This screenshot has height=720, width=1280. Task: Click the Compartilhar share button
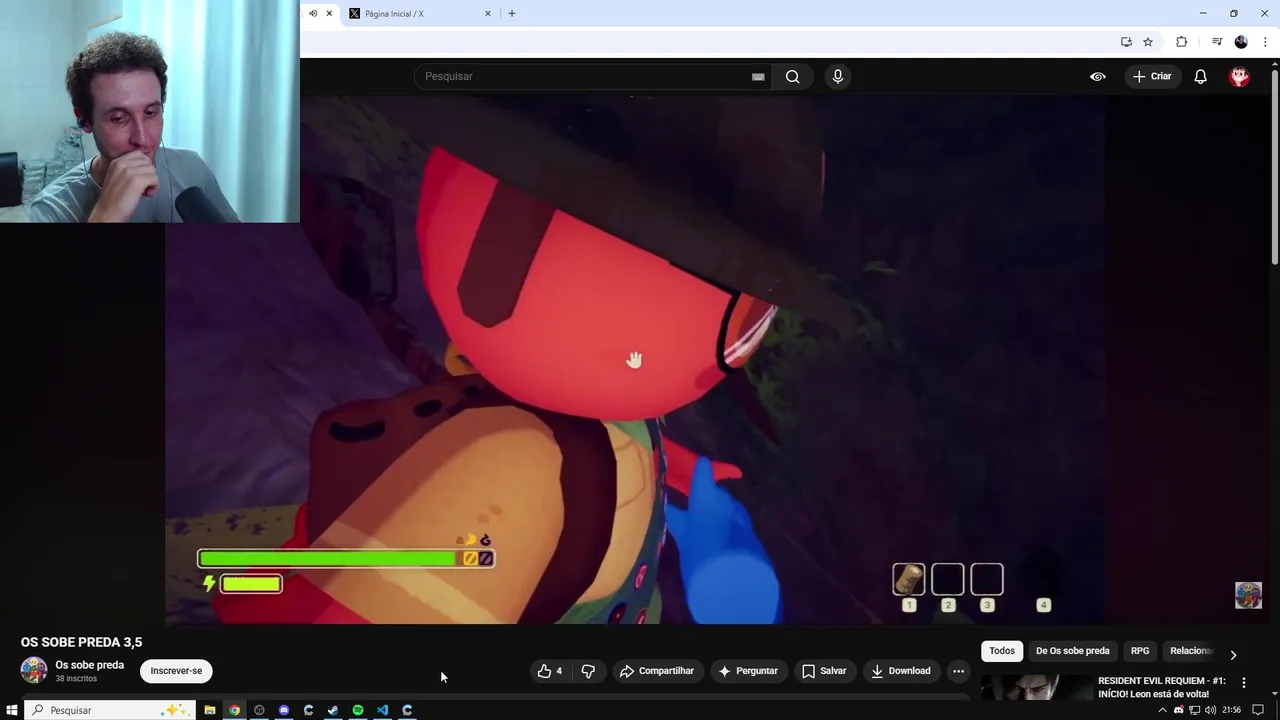pos(656,671)
